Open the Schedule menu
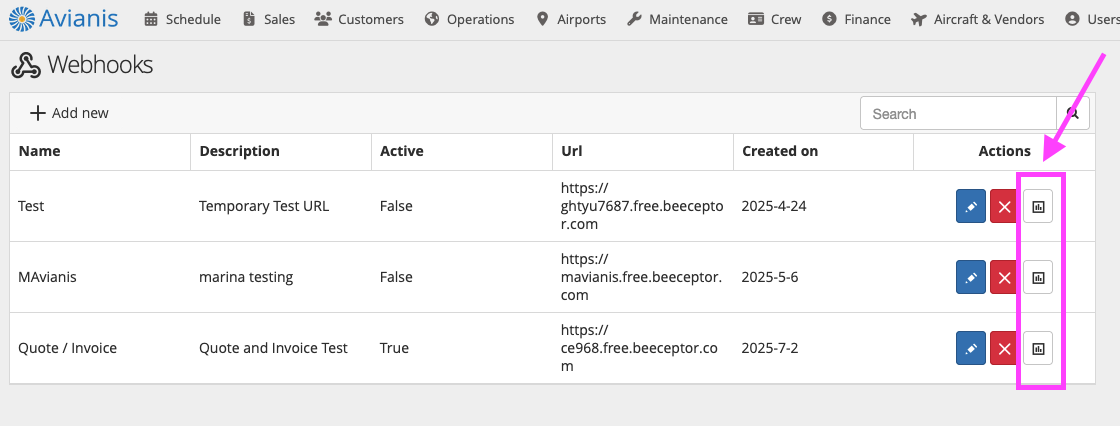This screenshot has width=1120, height=426. coord(182,19)
